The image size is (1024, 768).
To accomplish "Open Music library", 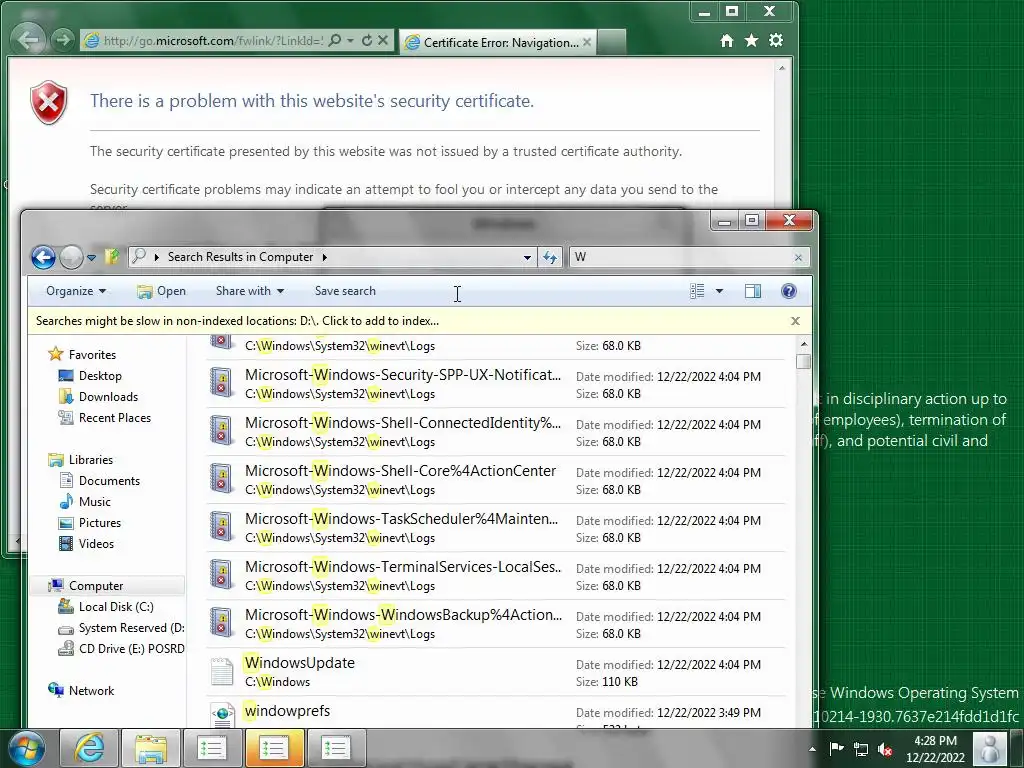I will tap(85, 502).
